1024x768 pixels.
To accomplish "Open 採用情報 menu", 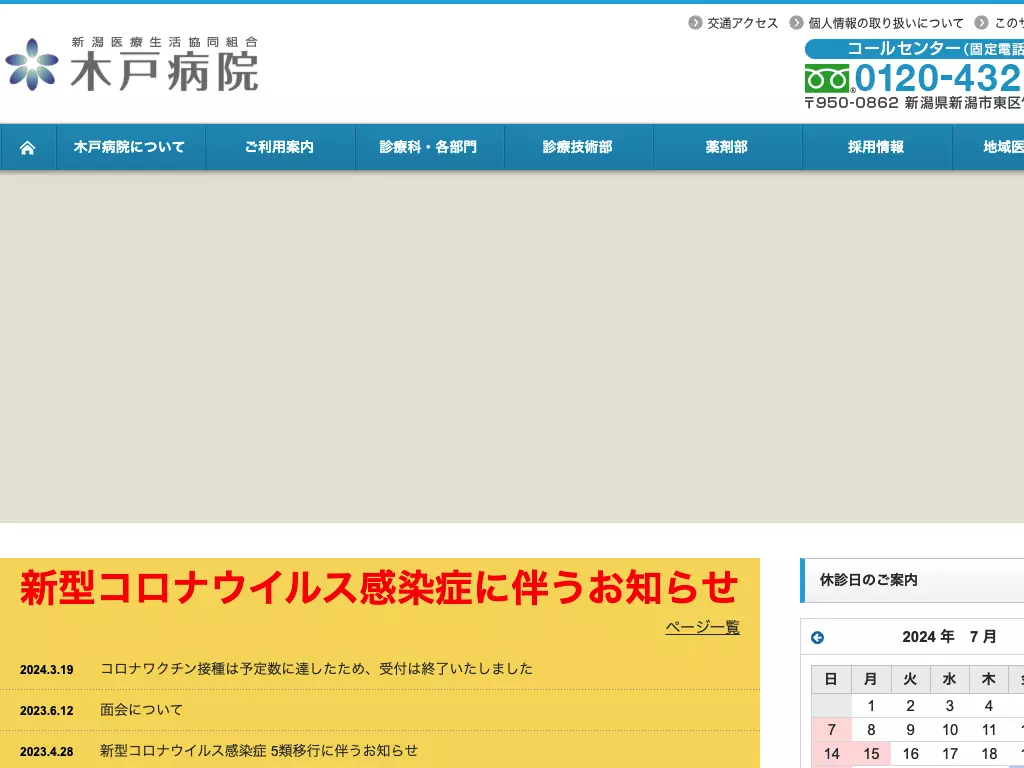I will (x=877, y=147).
